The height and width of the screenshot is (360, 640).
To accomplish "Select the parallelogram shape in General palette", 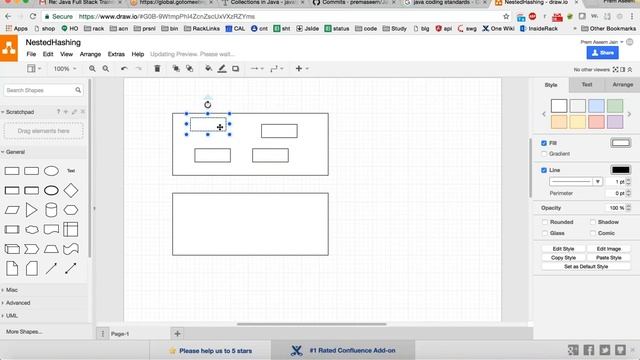I will (12, 210).
